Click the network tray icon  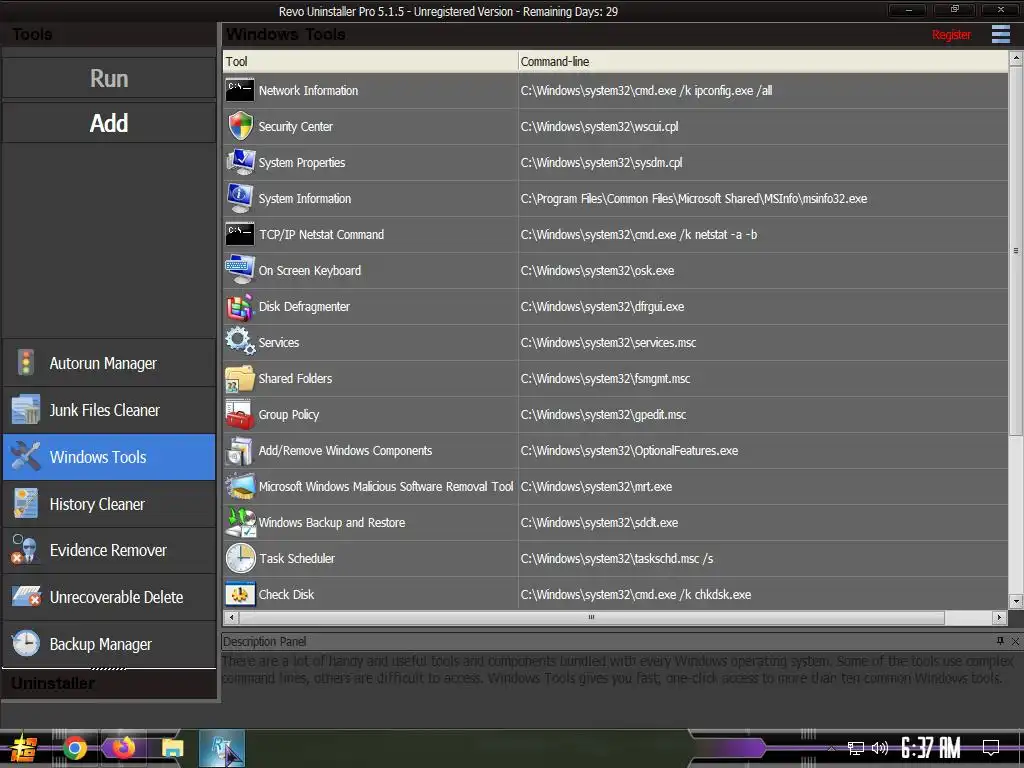click(x=856, y=748)
